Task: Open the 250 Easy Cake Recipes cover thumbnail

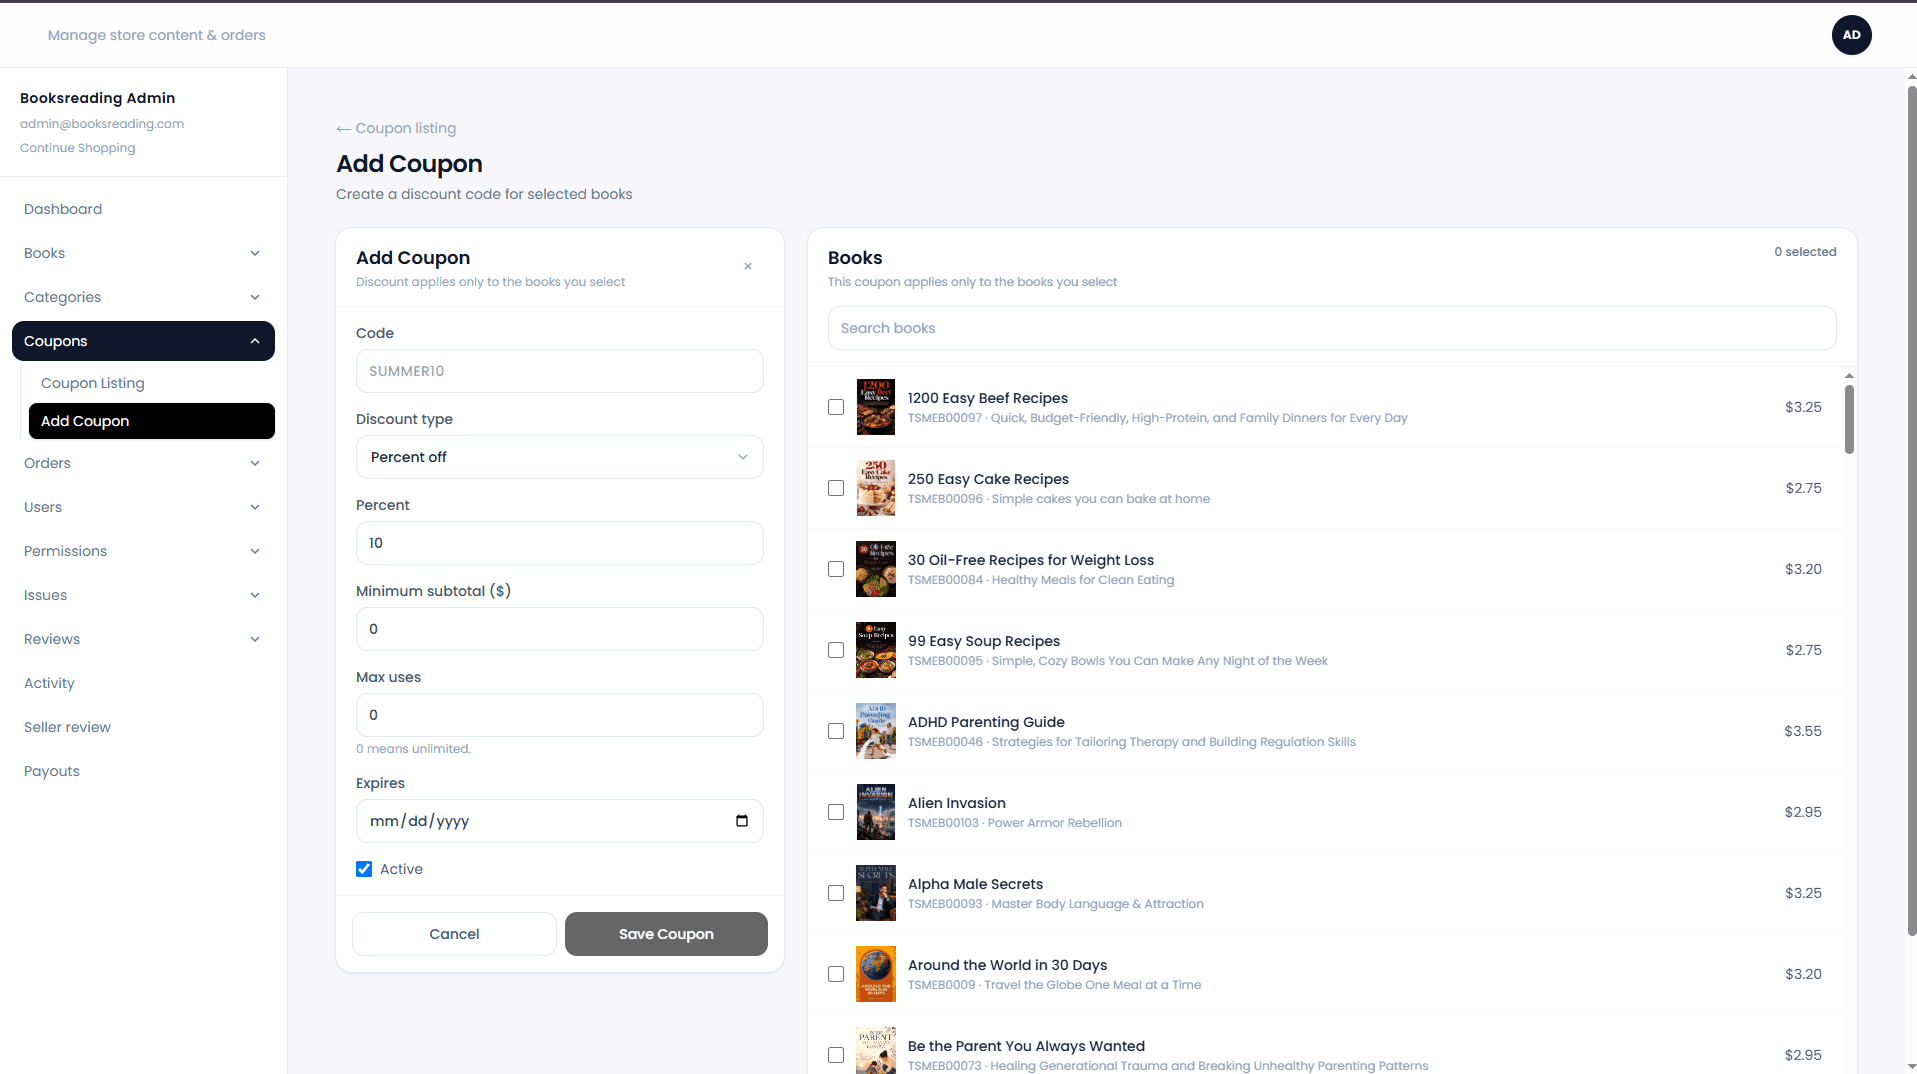Action: click(875, 488)
